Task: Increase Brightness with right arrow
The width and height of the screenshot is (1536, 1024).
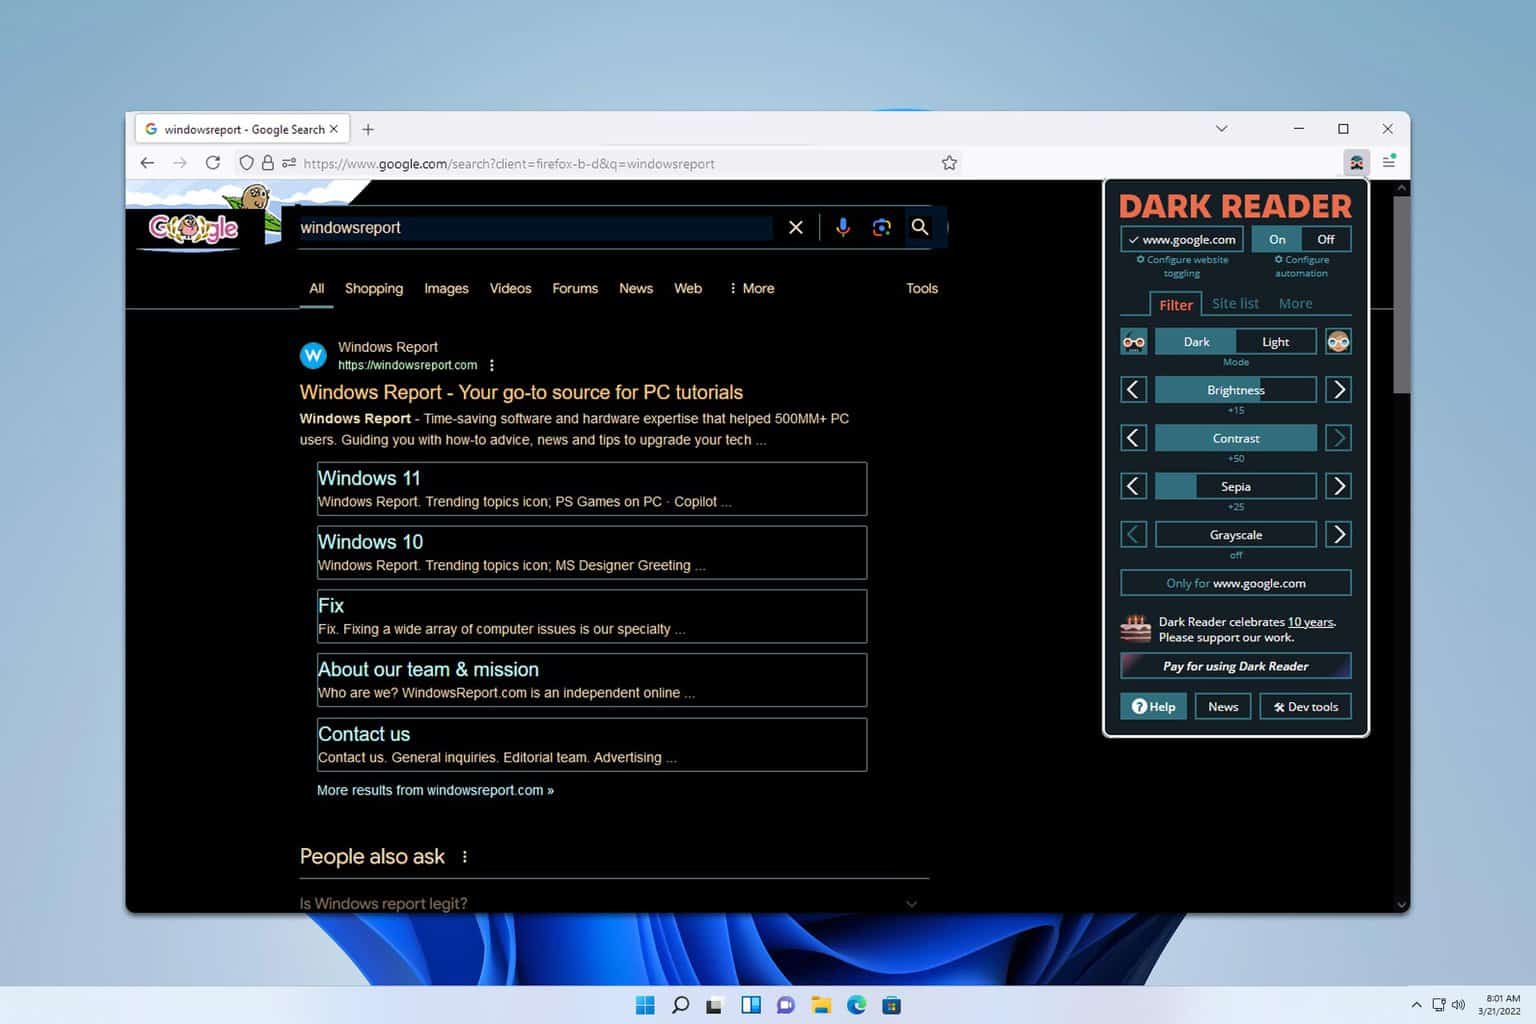Action: [1339, 390]
